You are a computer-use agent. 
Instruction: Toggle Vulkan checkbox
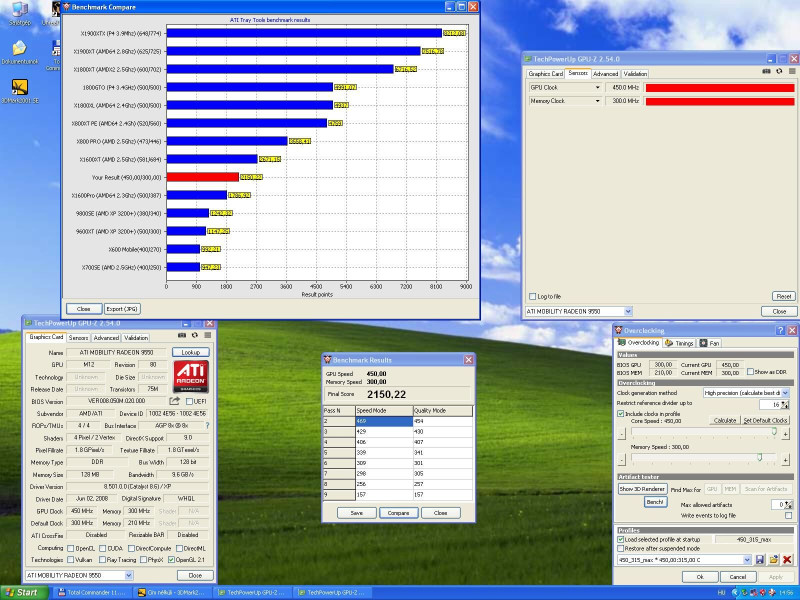coord(71,560)
